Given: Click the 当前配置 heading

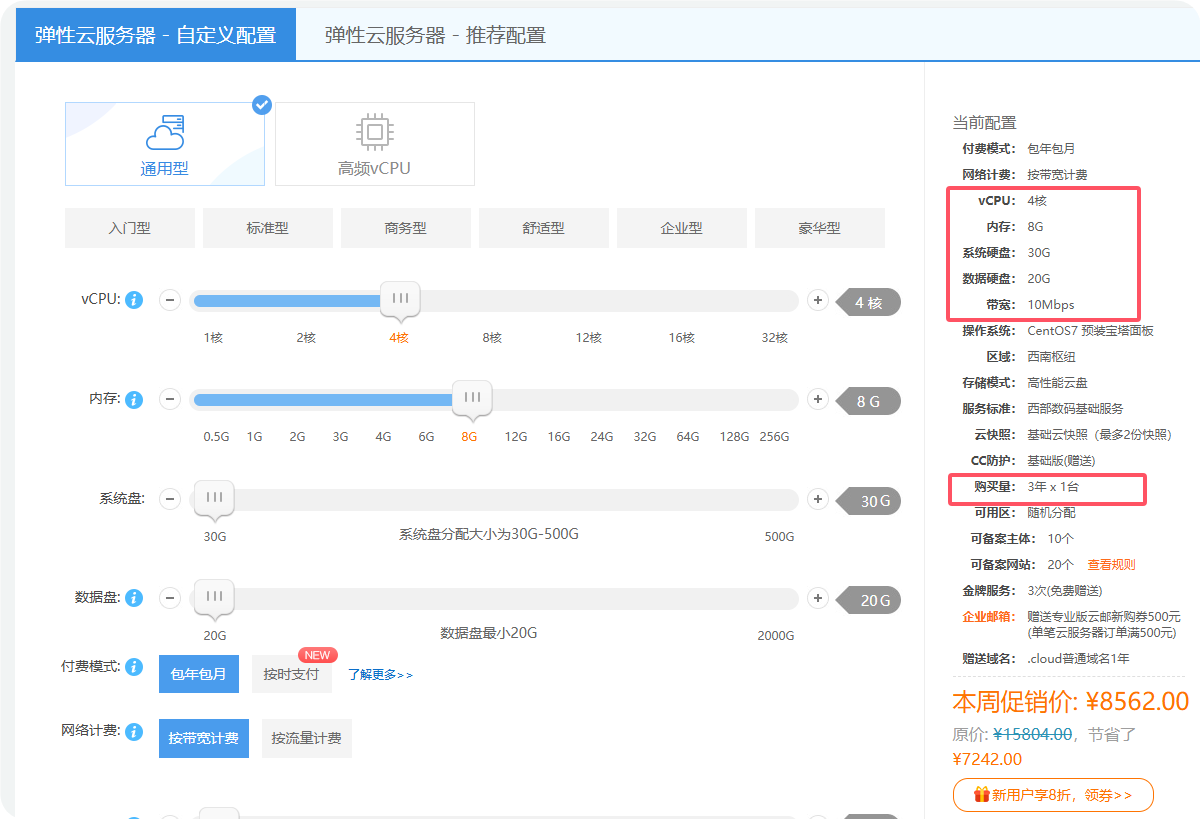Looking at the screenshot, I should coord(984,122).
